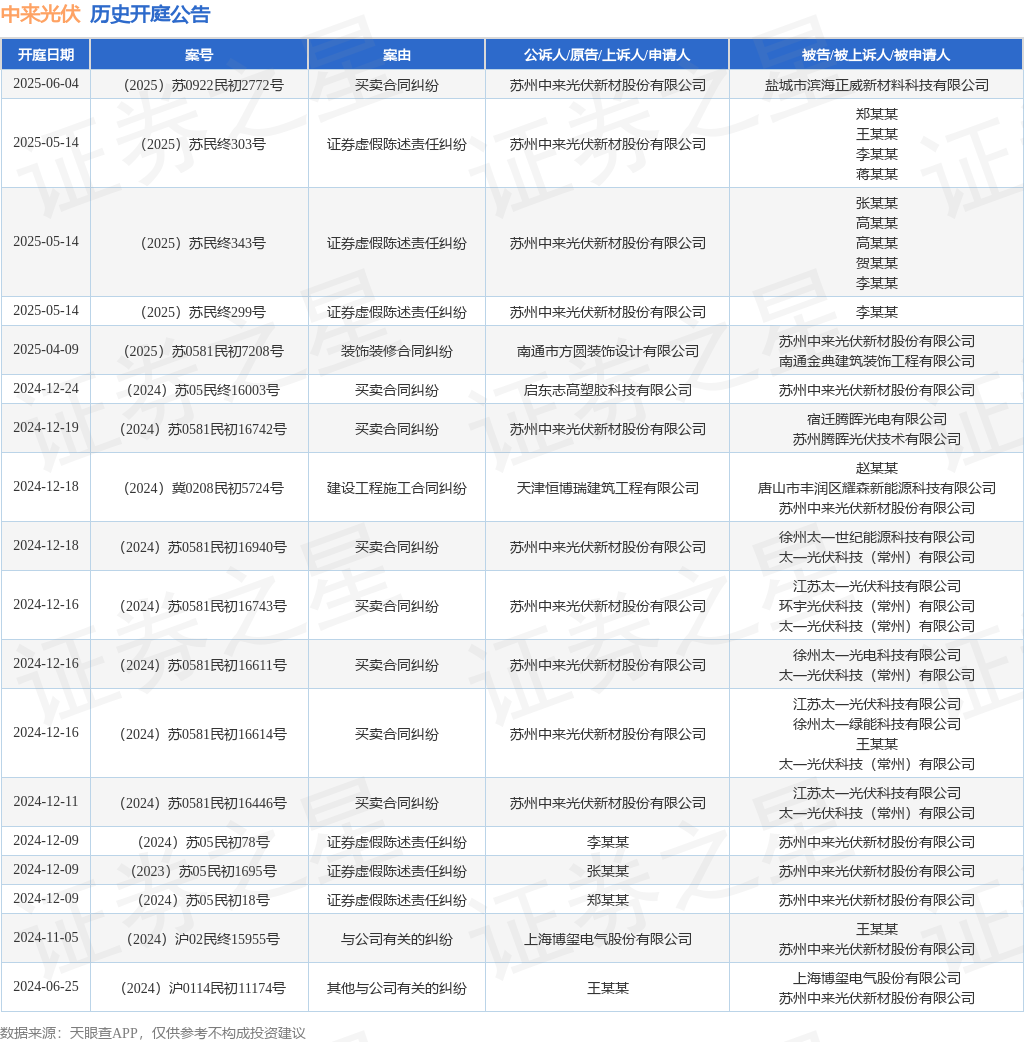
Task: Click defendant 徐州太一世纪能源科技有限公司
Action: 876,538
